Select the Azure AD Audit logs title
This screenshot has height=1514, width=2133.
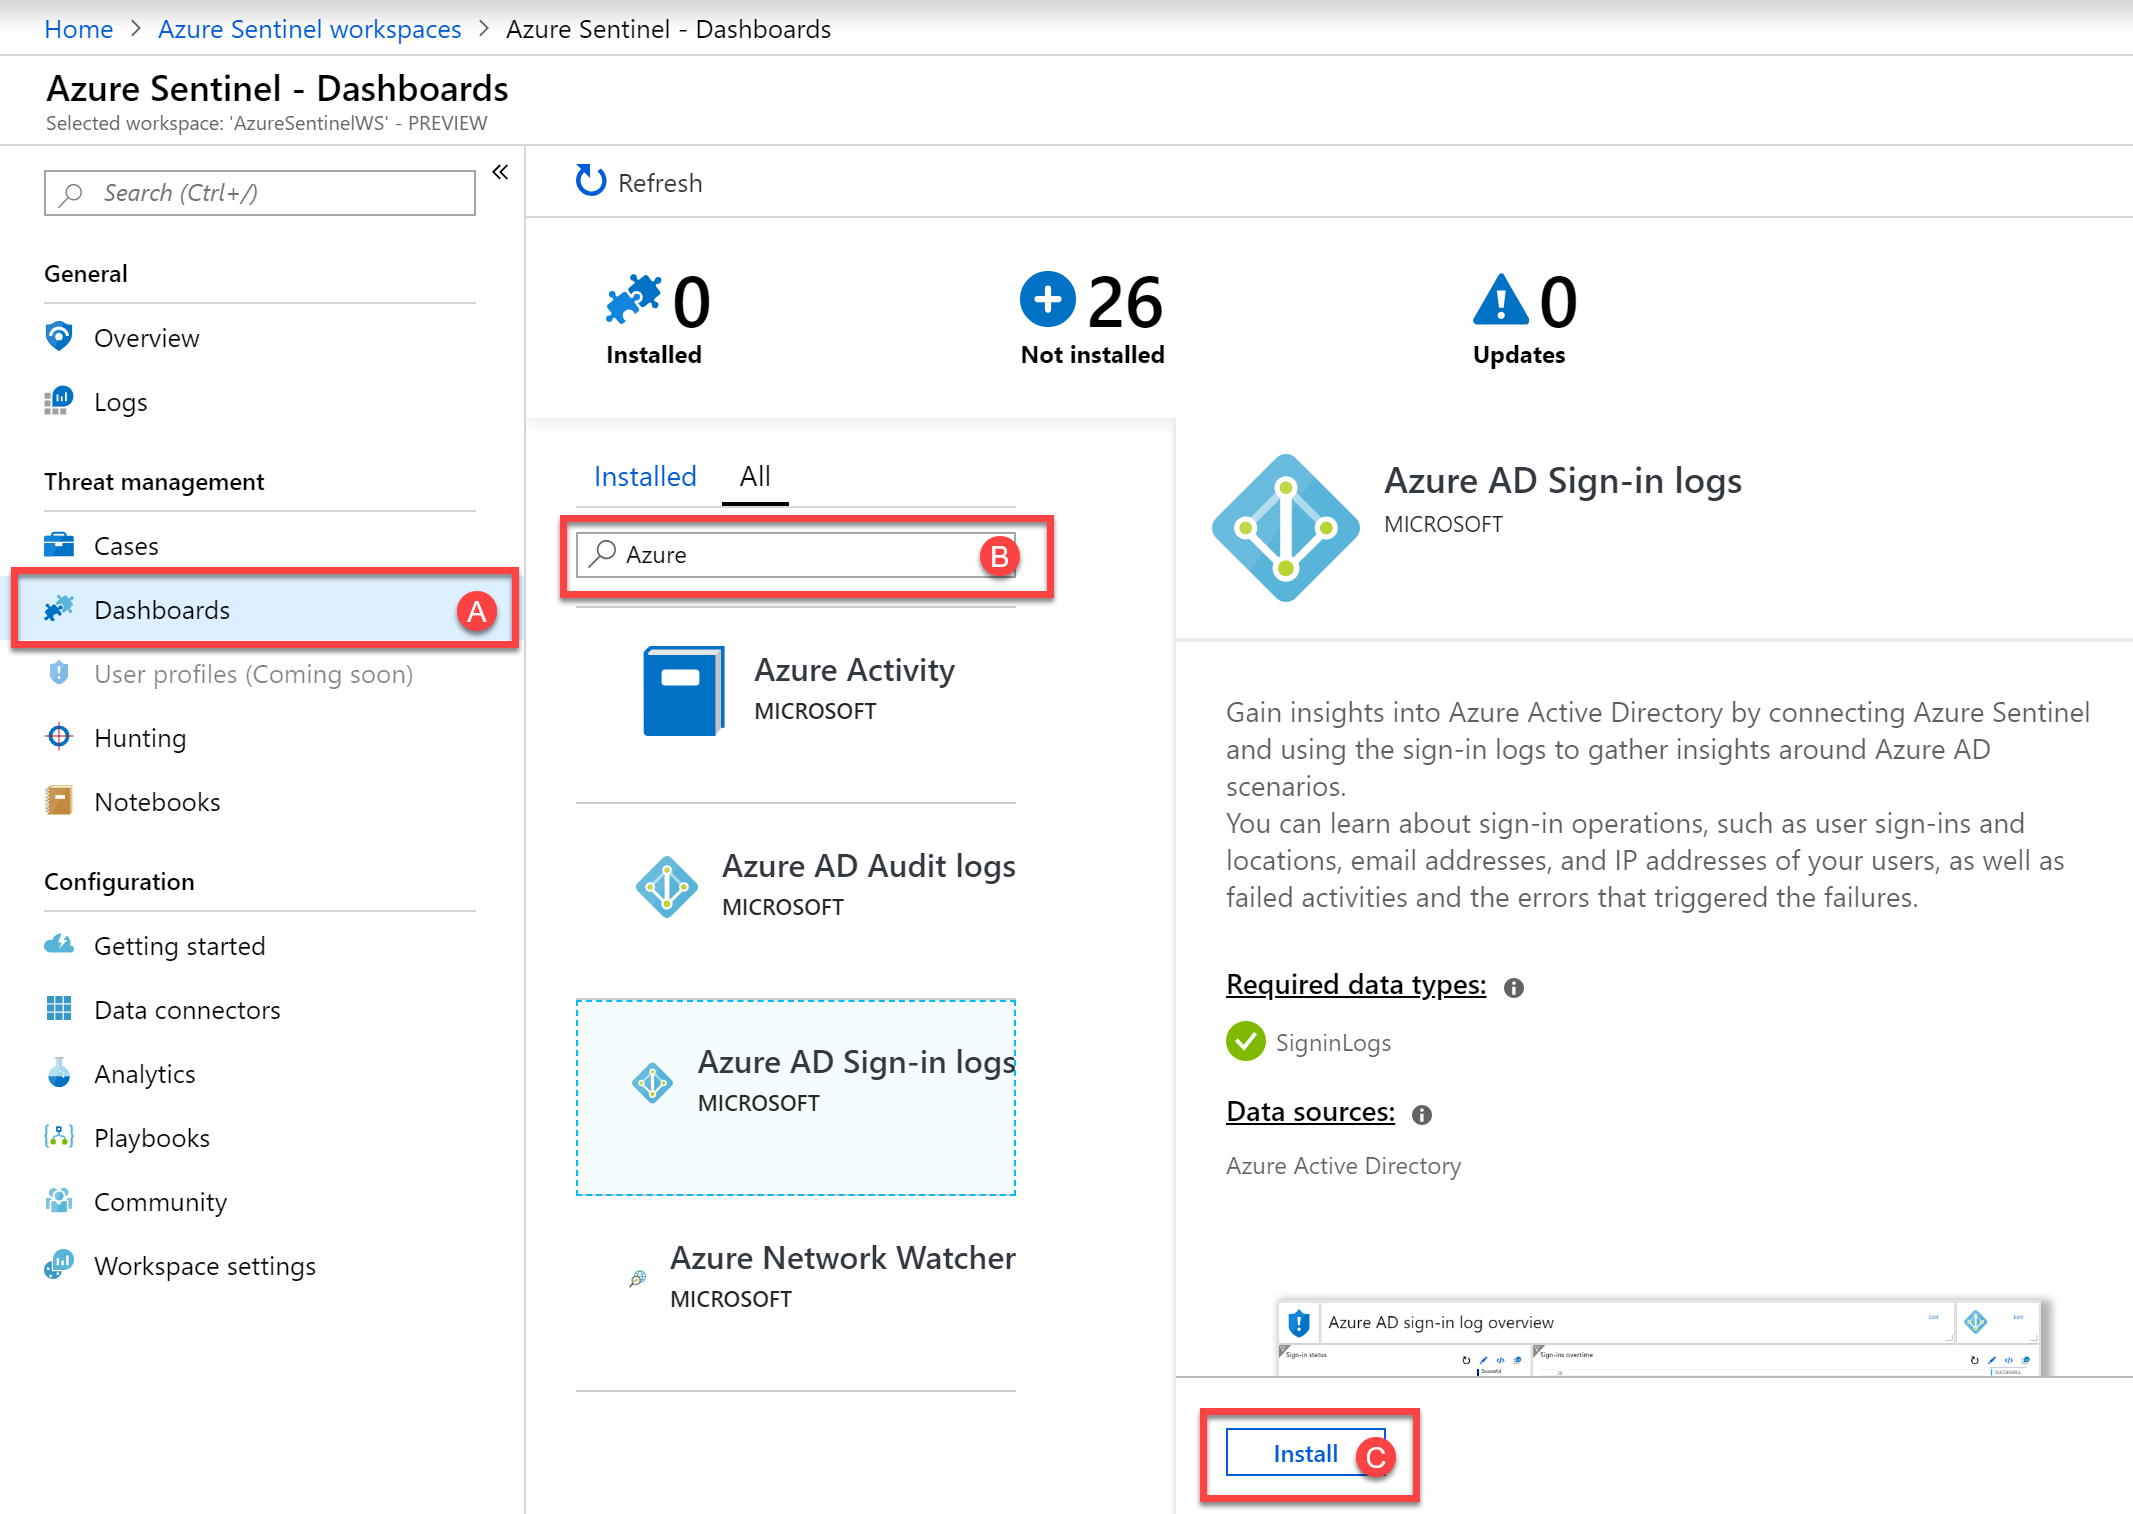tap(868, 865)
